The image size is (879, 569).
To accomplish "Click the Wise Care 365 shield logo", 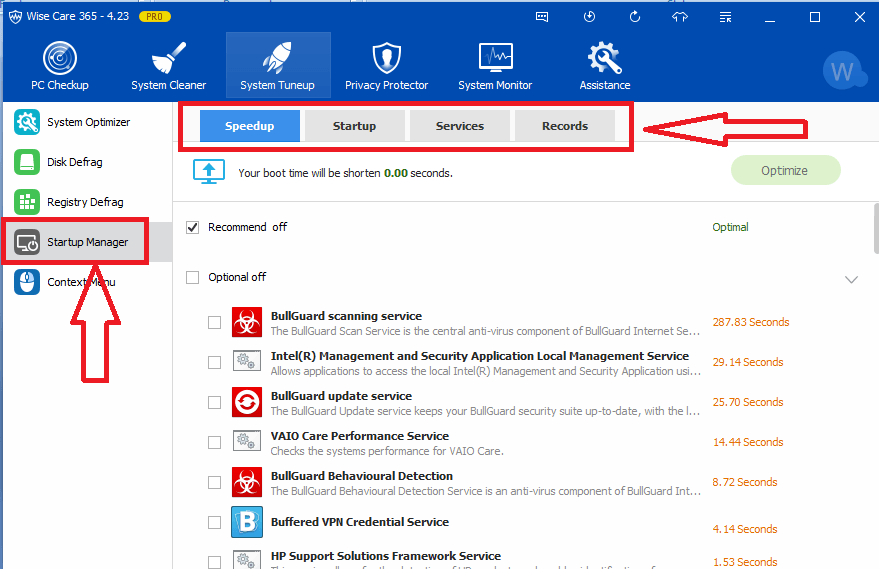I will pyautogui.click(x=15, y=17).
